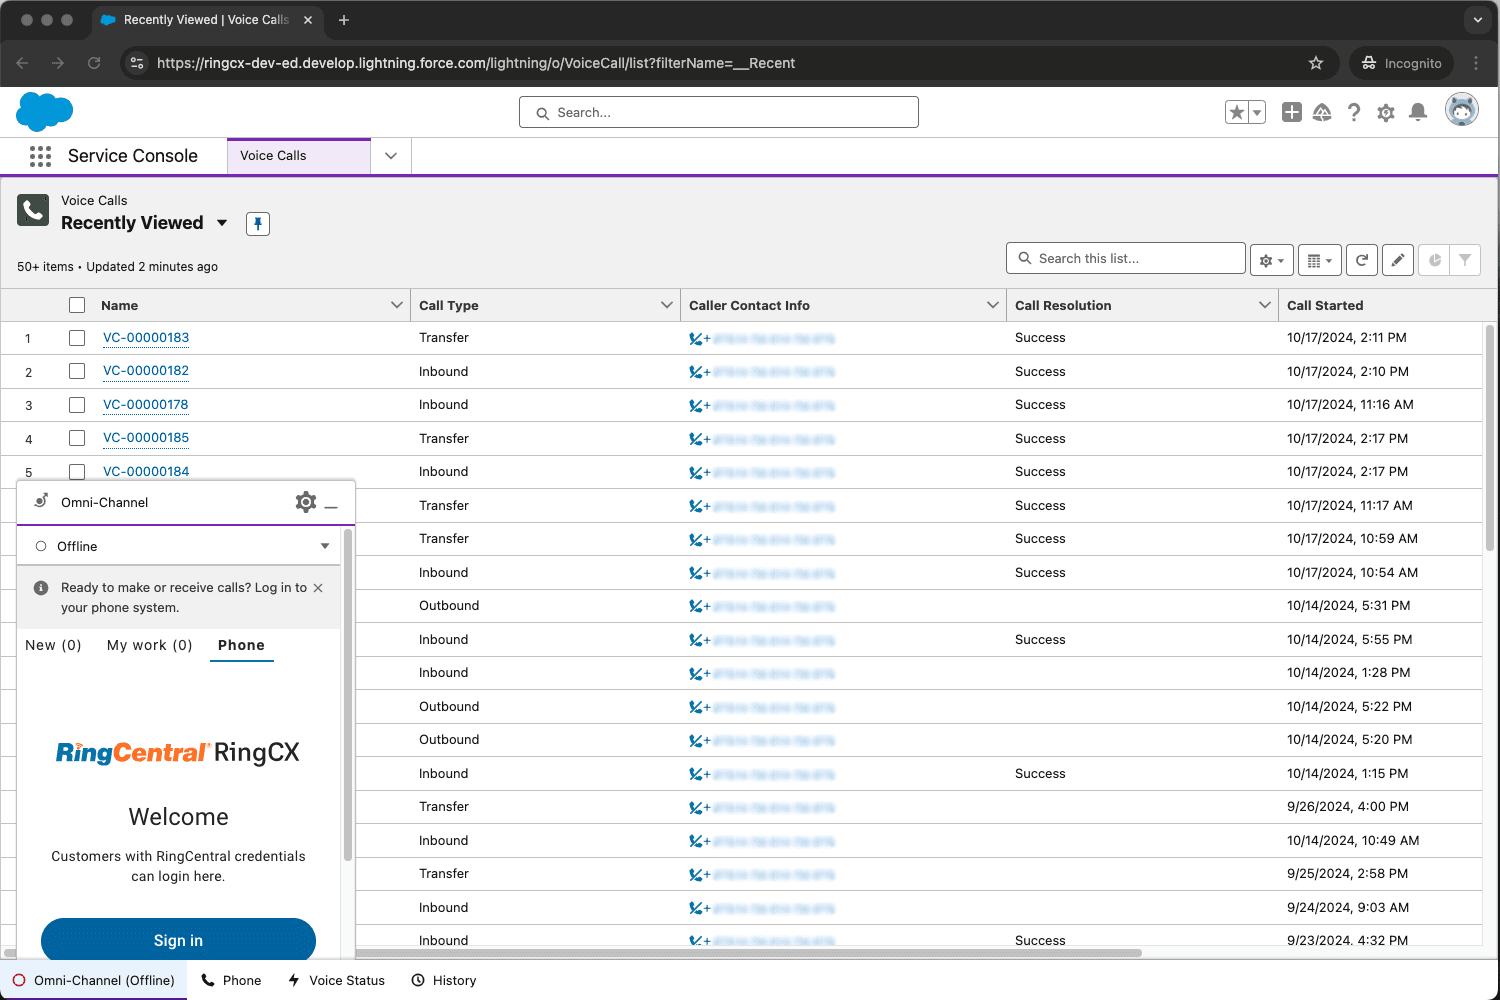
Task: Select checkbox for VC-00000183
Action: click(x=77, y=338)
